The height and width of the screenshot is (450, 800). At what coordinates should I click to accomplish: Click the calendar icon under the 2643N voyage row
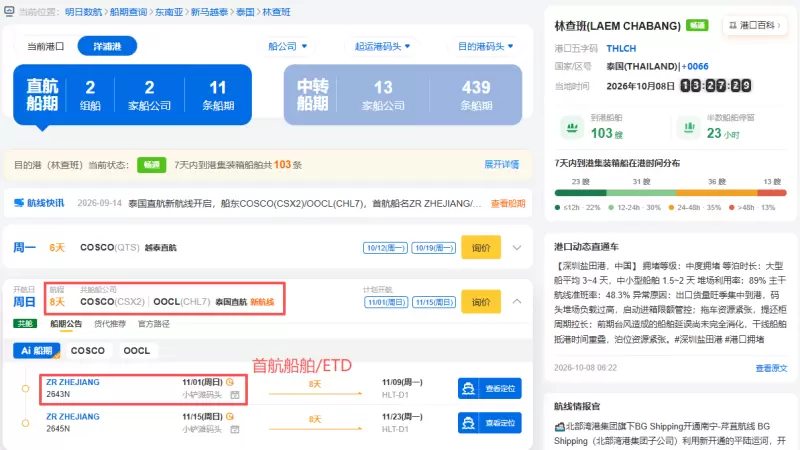pos(235,395)
